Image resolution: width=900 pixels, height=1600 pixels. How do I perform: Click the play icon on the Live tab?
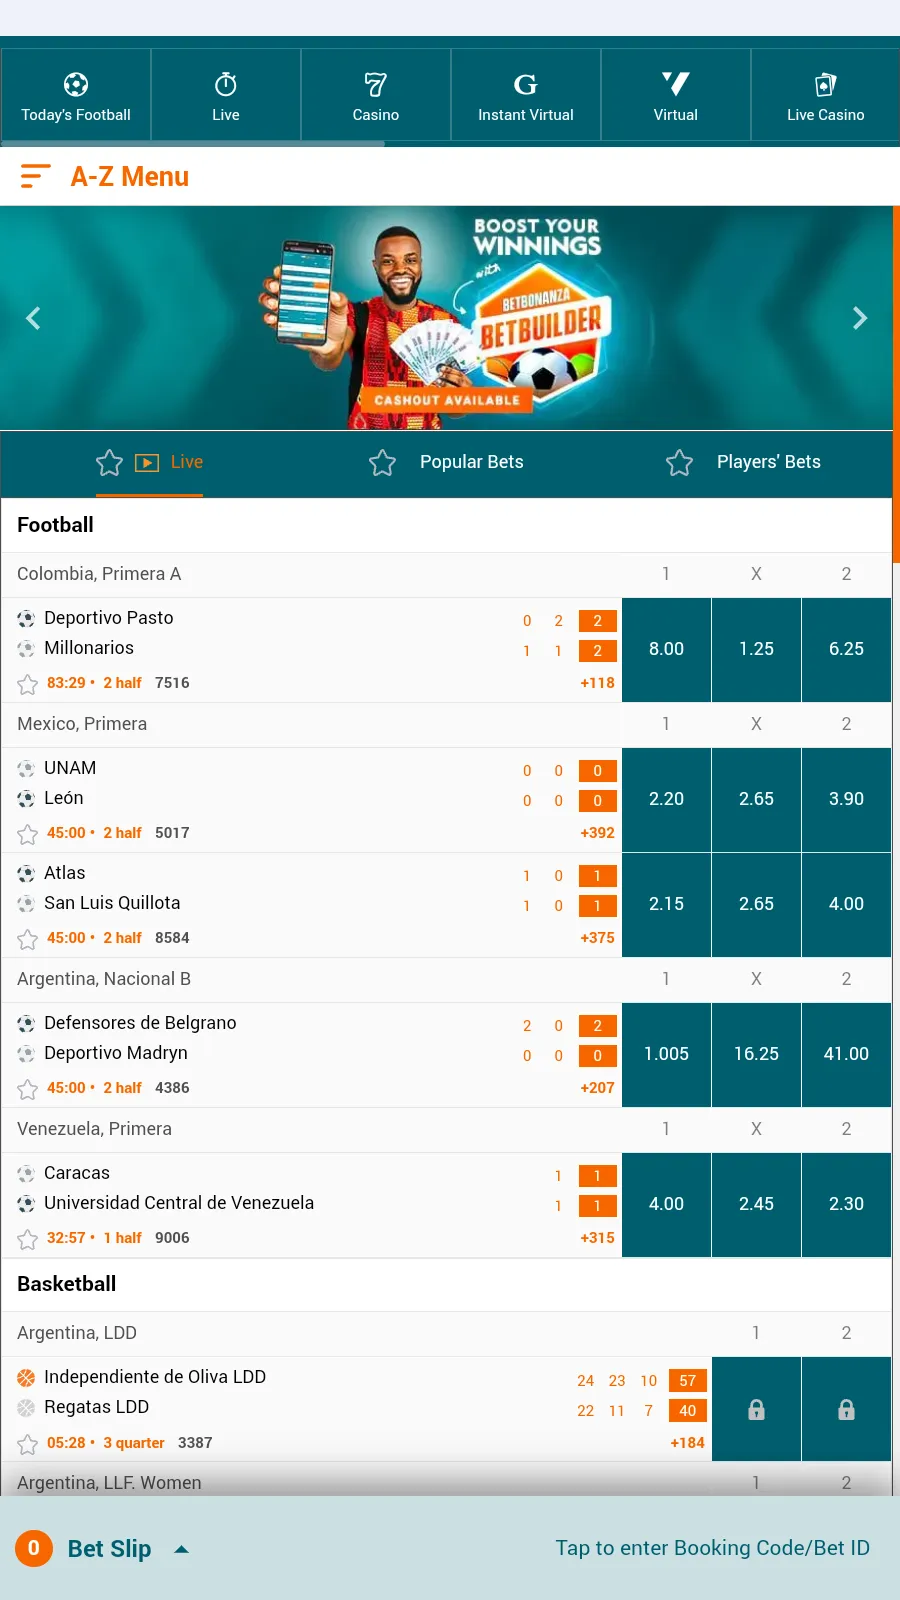pyautogui.click(x=146, y=462)
